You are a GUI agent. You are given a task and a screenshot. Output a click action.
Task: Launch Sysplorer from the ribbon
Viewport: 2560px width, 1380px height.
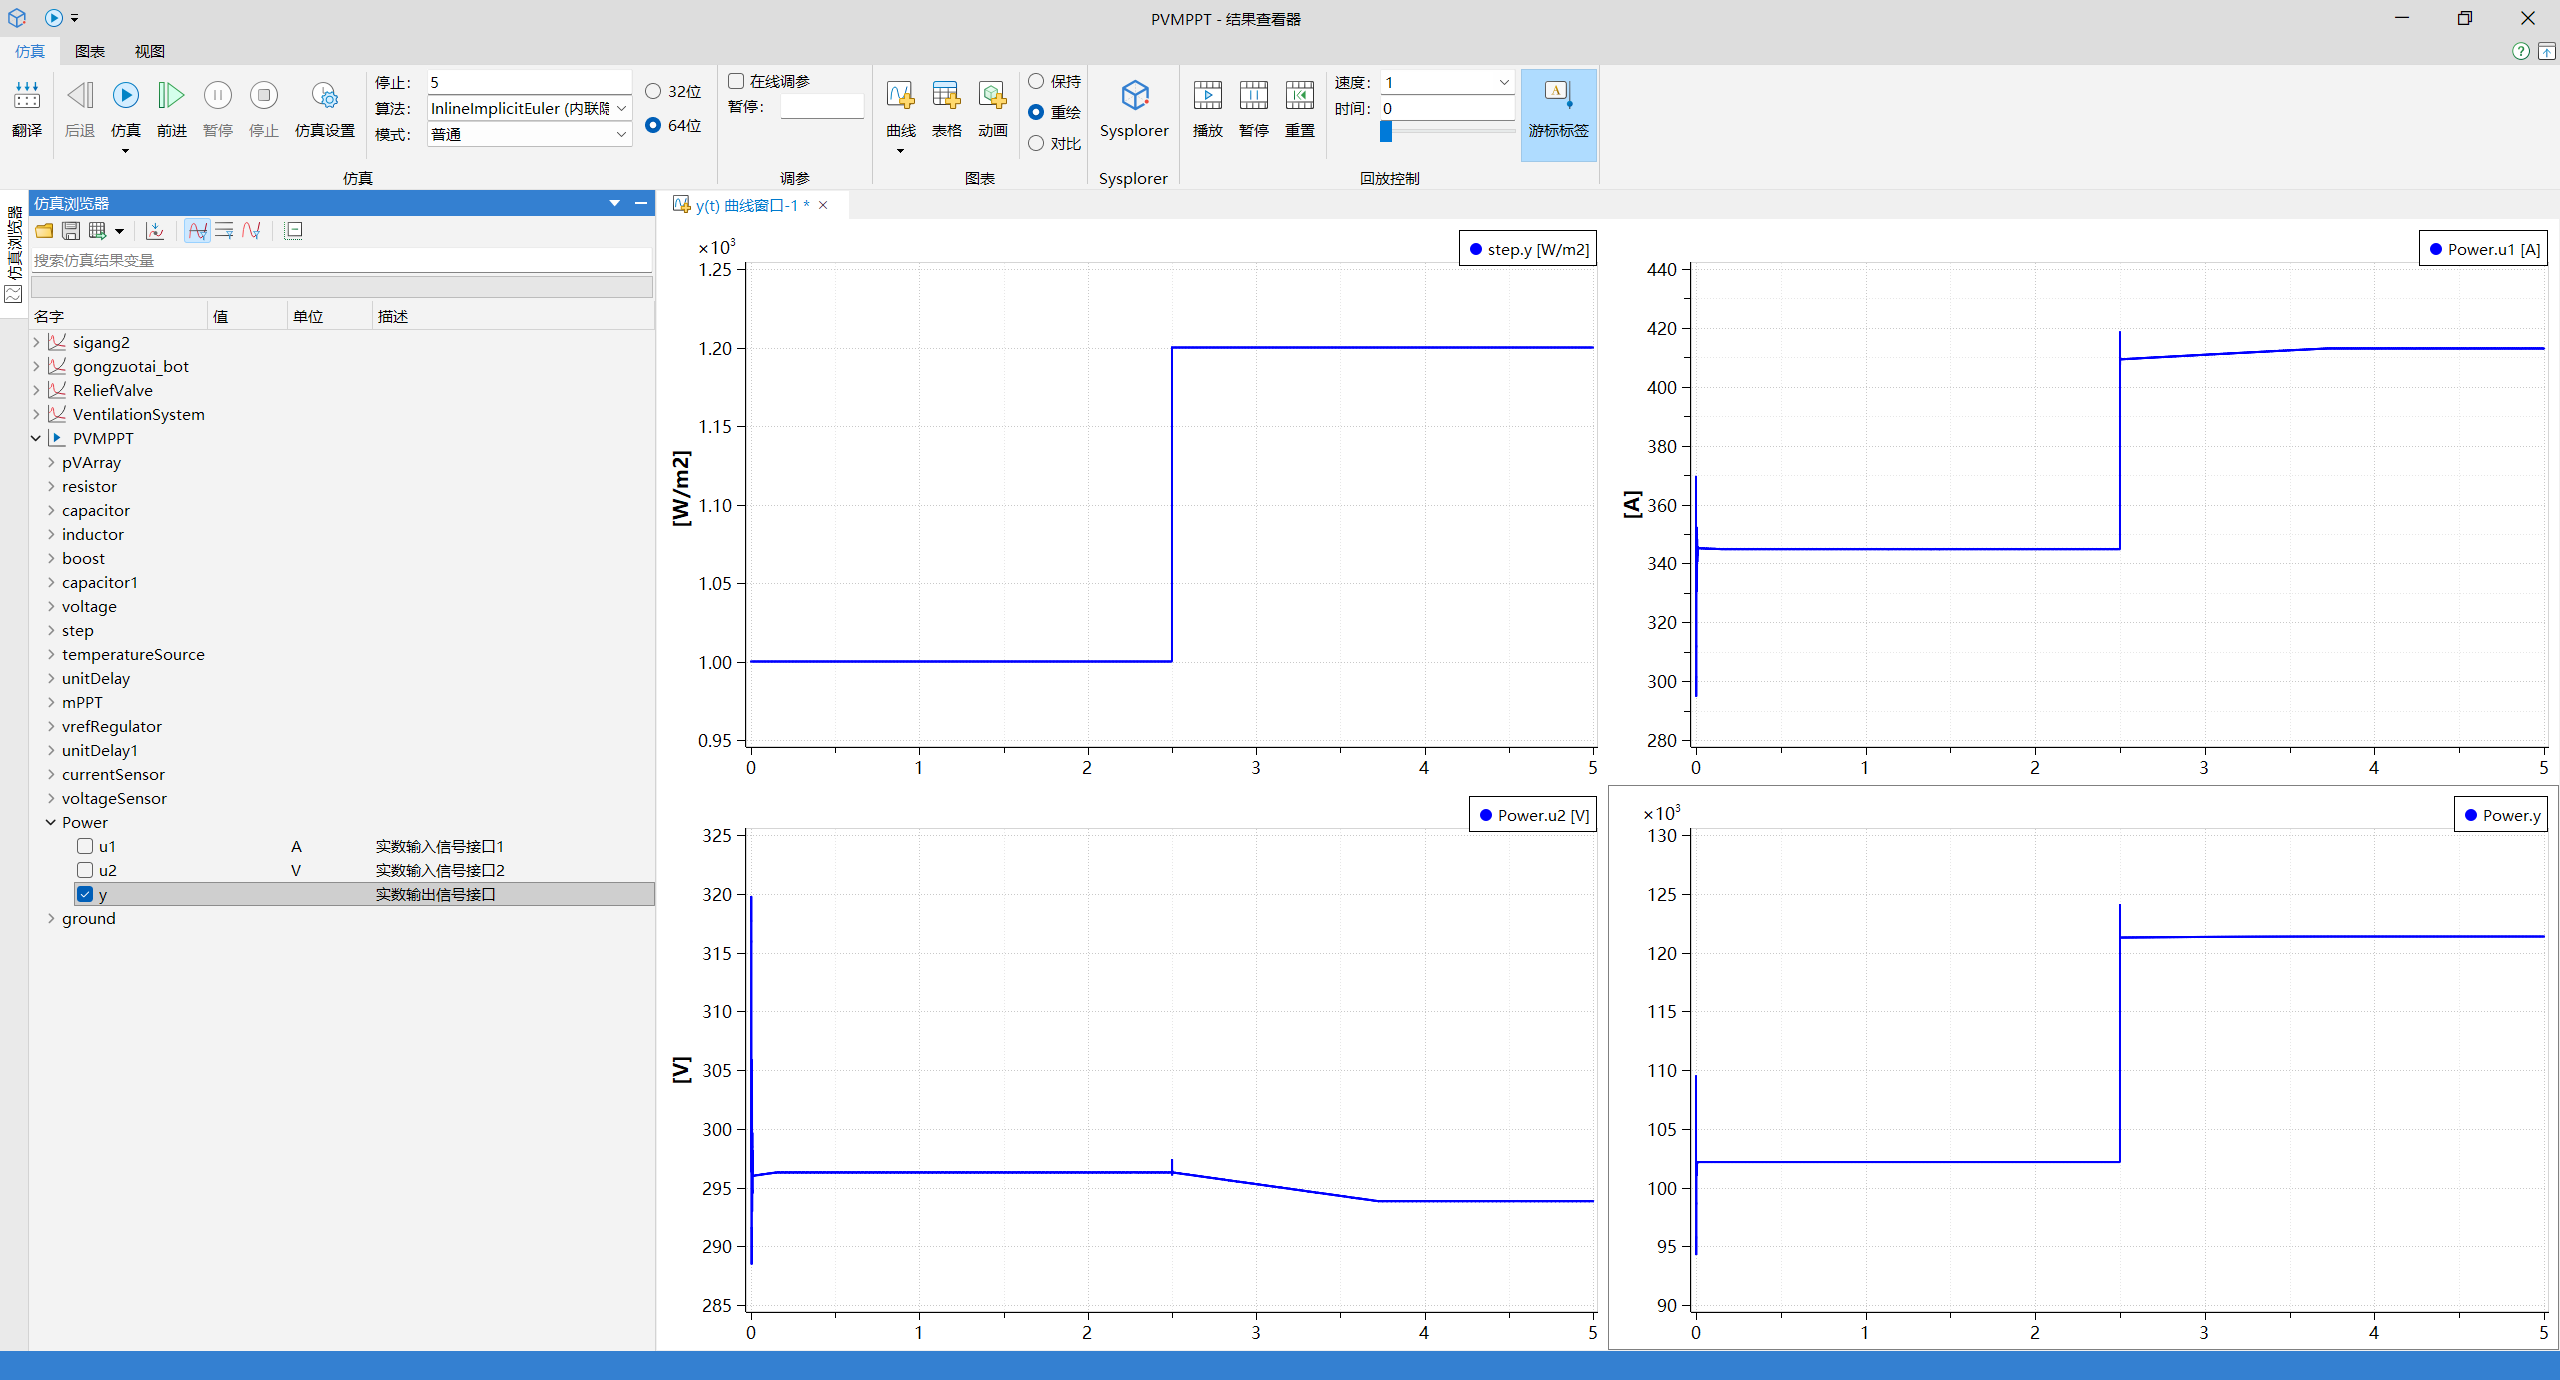click(x=1133, y=97)
